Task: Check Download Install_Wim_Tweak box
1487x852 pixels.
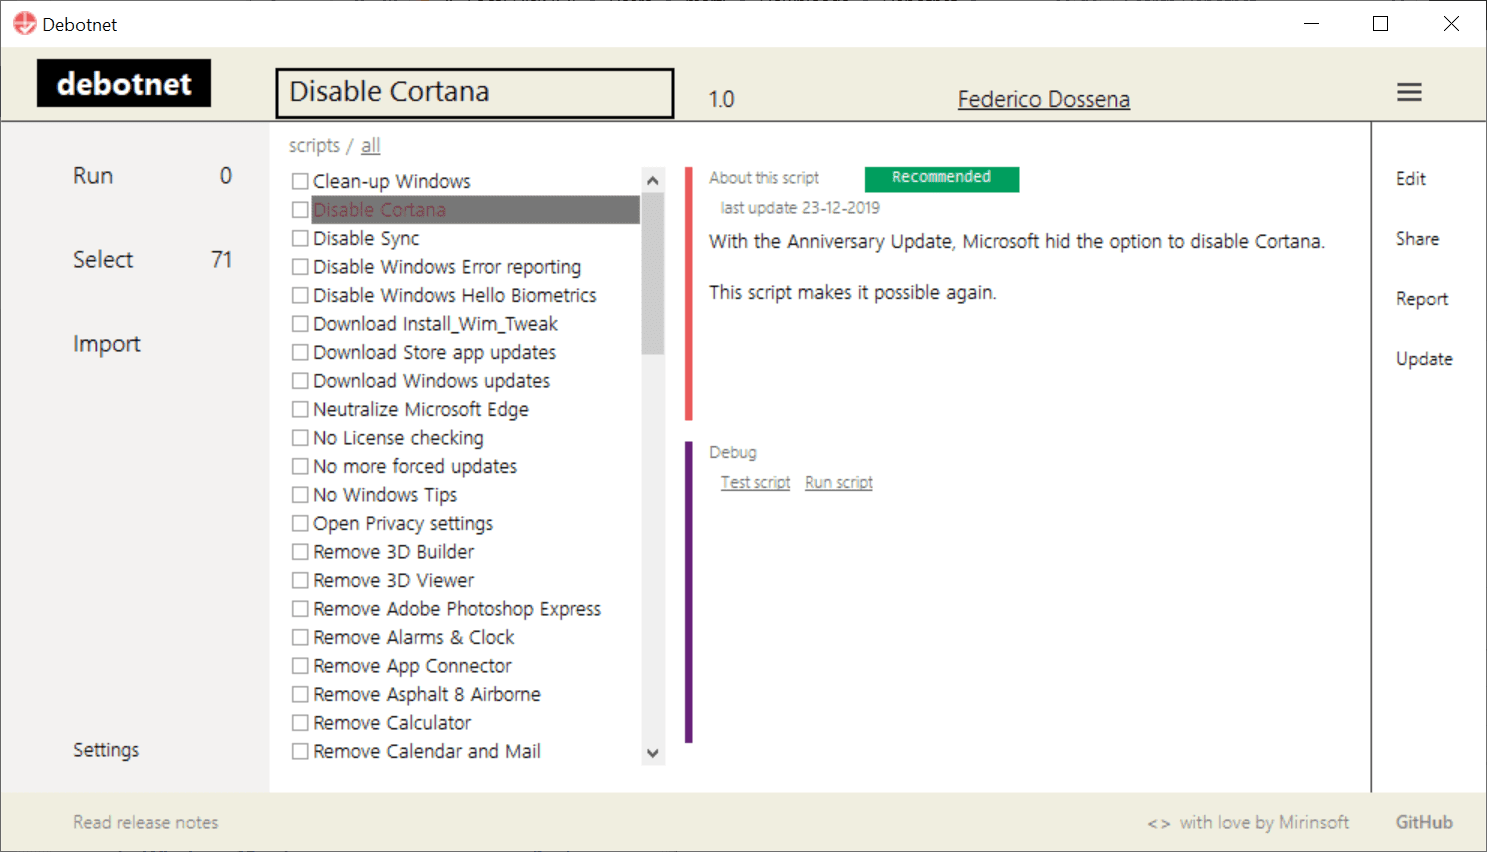Action: click(x=300, y=324)
